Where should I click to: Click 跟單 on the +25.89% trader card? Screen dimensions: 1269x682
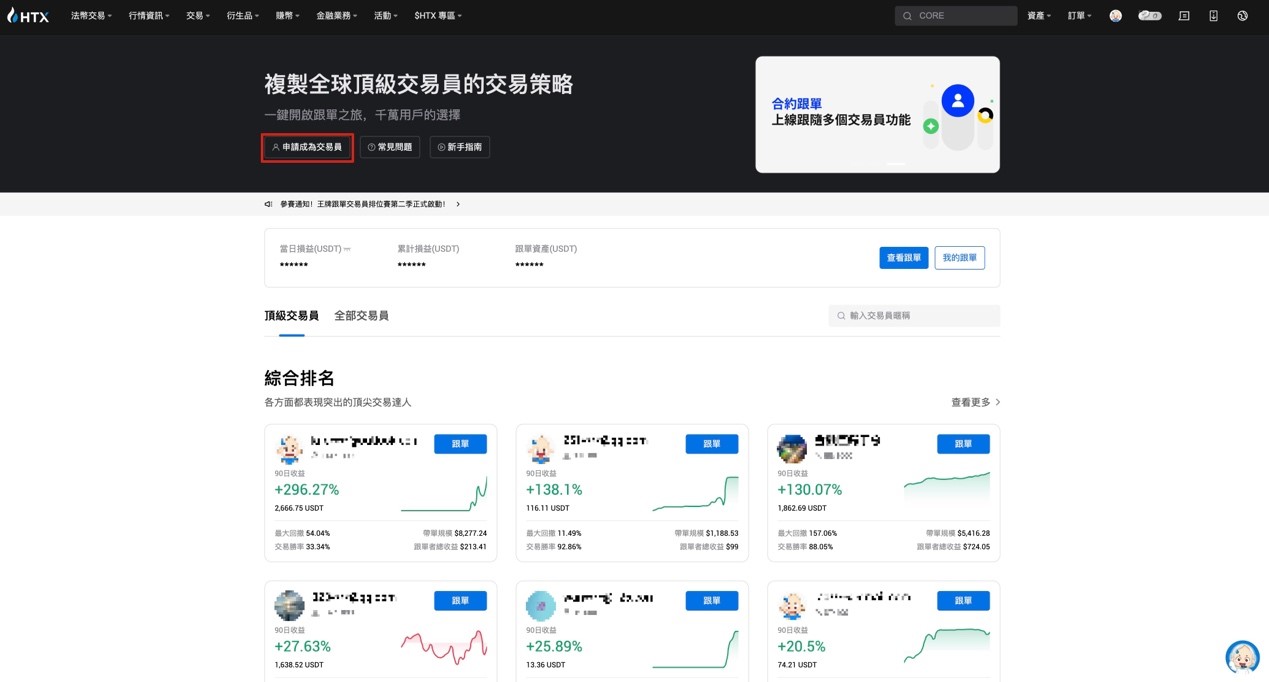pyautogui.click(x=712, y=601)
